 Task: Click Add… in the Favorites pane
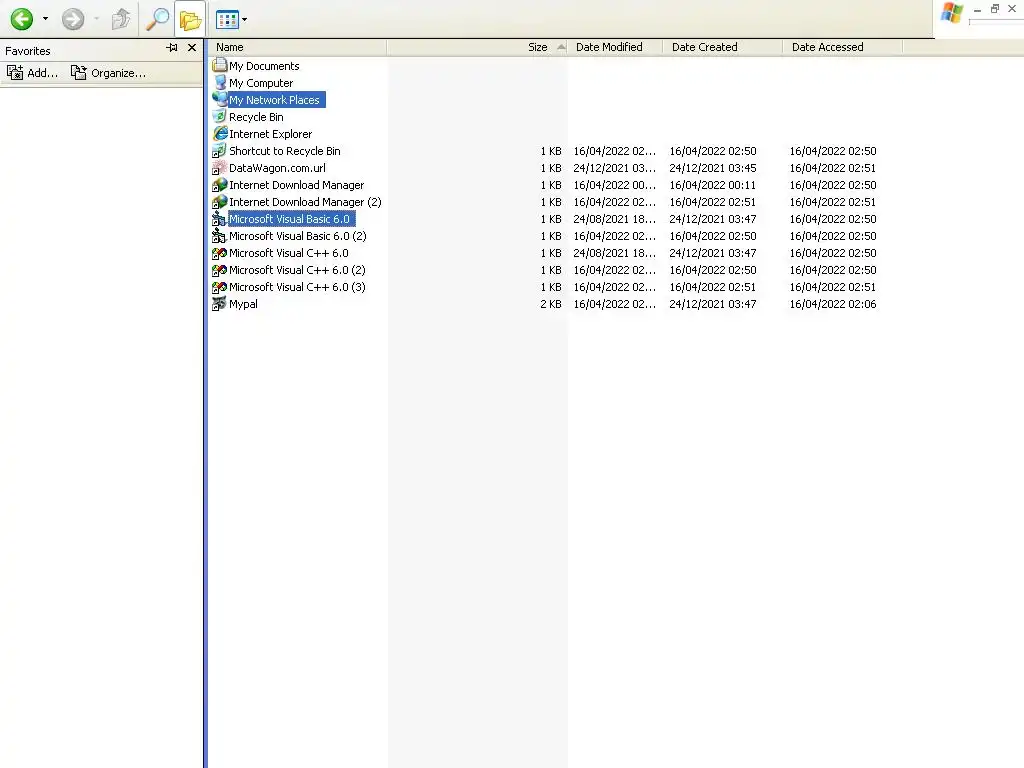[x=33, y=72]
